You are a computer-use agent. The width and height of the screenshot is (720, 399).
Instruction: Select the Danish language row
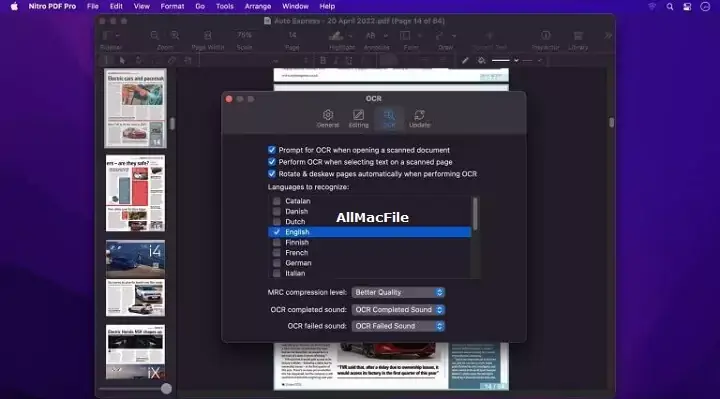(x=370, y=211)
